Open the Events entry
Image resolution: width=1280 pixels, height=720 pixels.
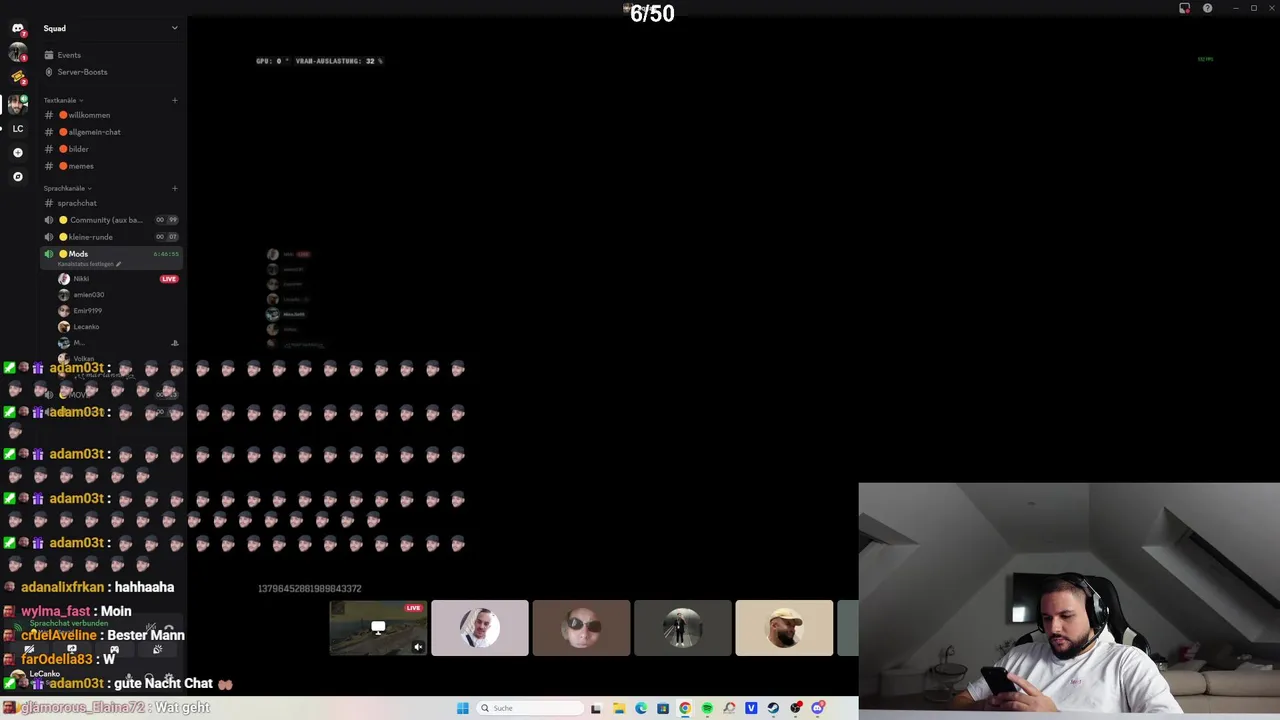(x=110, y=55)
